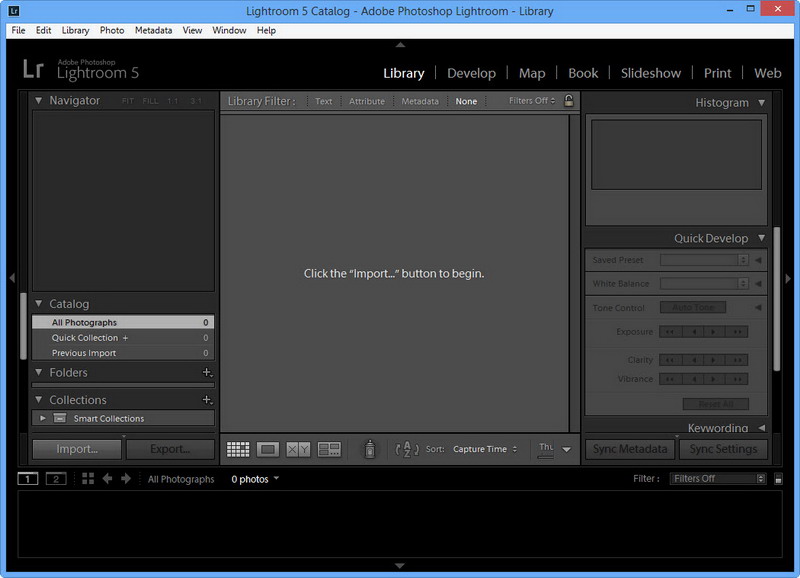This screenshot has width=800, height=578.
Task: Open Survey view icon
Action: [x=329, y=449]
